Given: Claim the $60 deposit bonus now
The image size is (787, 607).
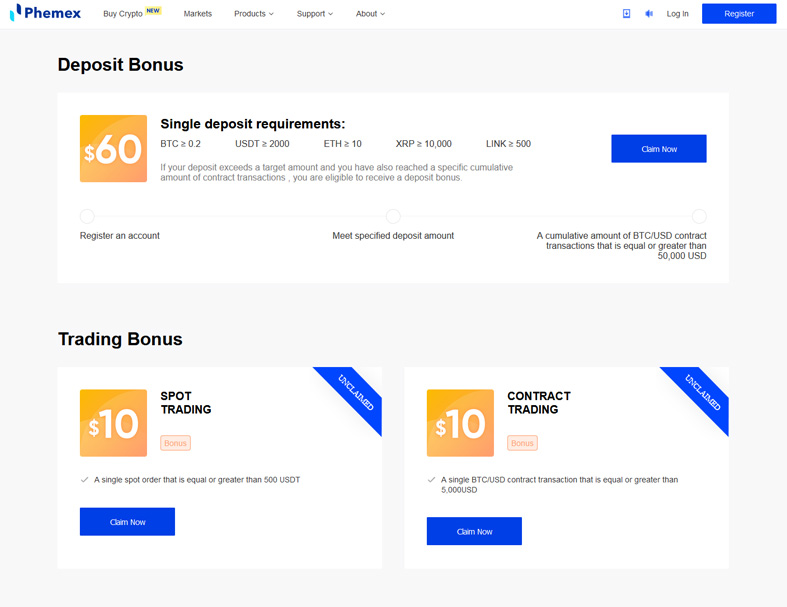Looking at the screenshot, I should 659,149.
